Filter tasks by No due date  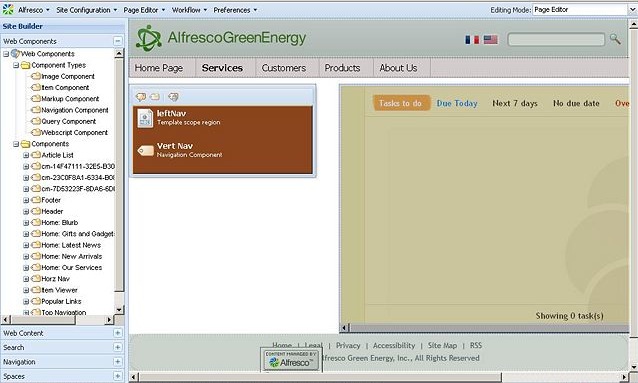[576, 103]
